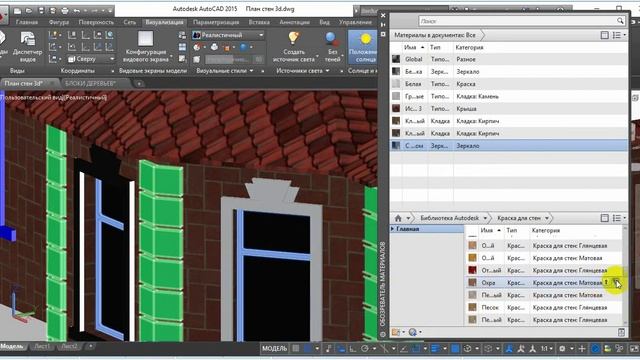Click the save icon in quick access toolbar
The image size is (640, 360).
click(x=41, y=11)
